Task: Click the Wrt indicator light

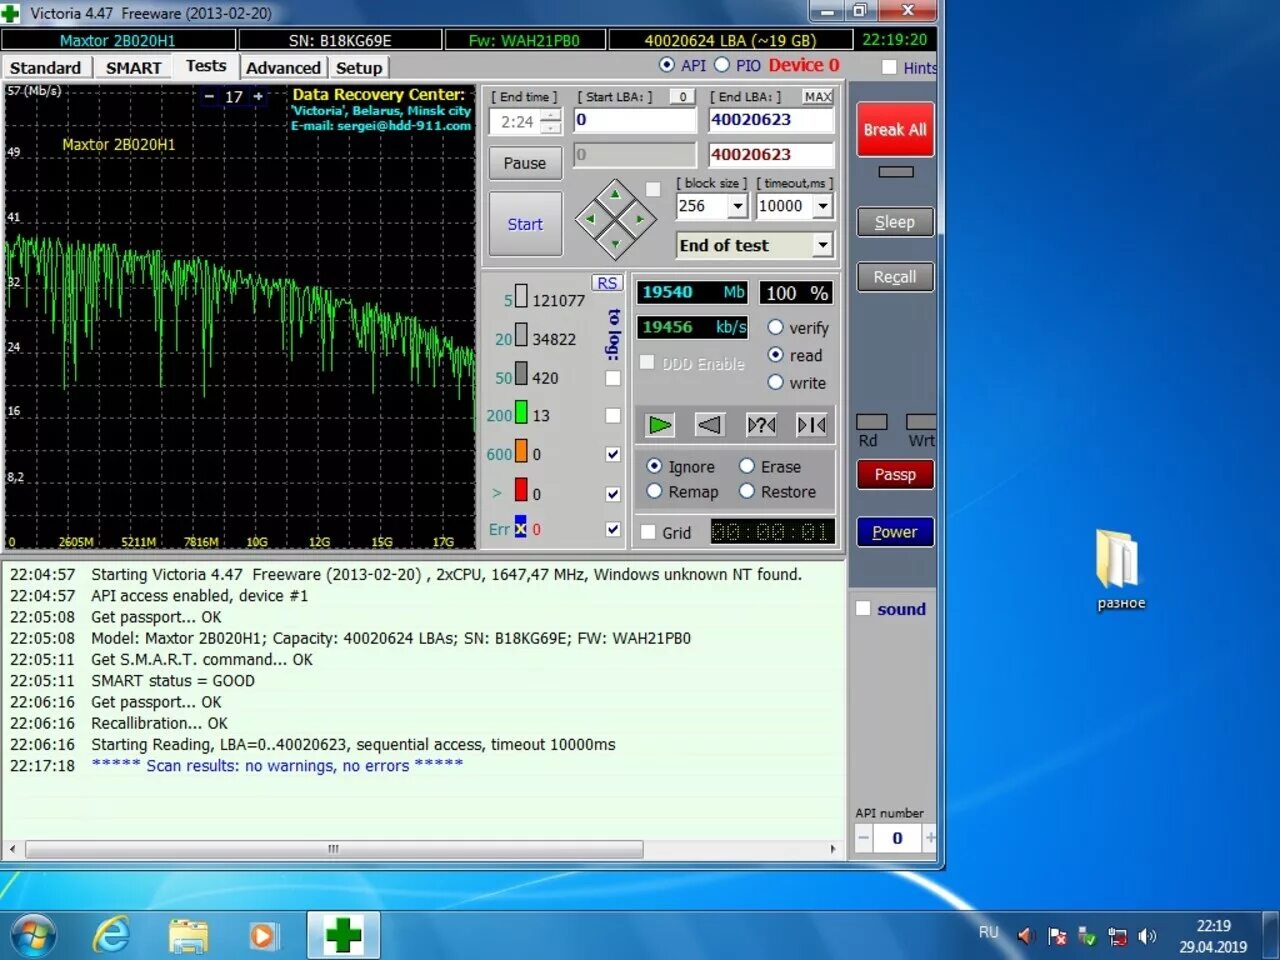Action: click(921, 422)
